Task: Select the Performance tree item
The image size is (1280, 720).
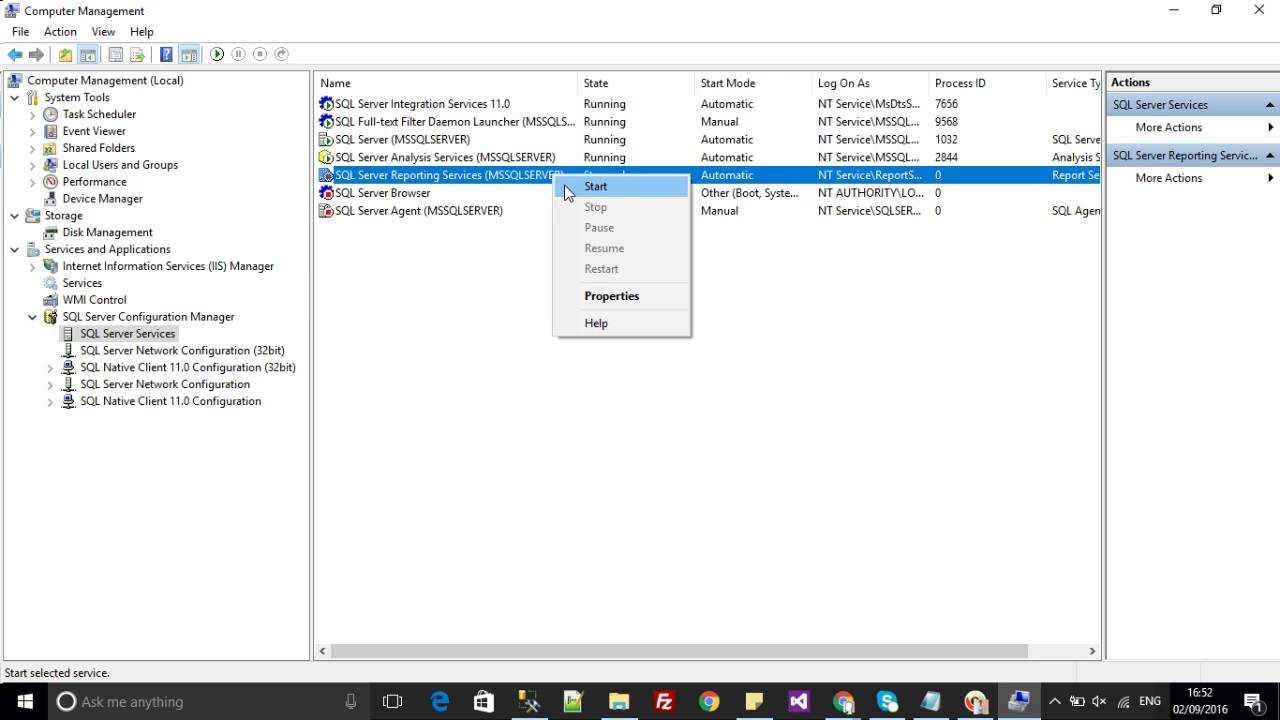Action: click(94, 182)
